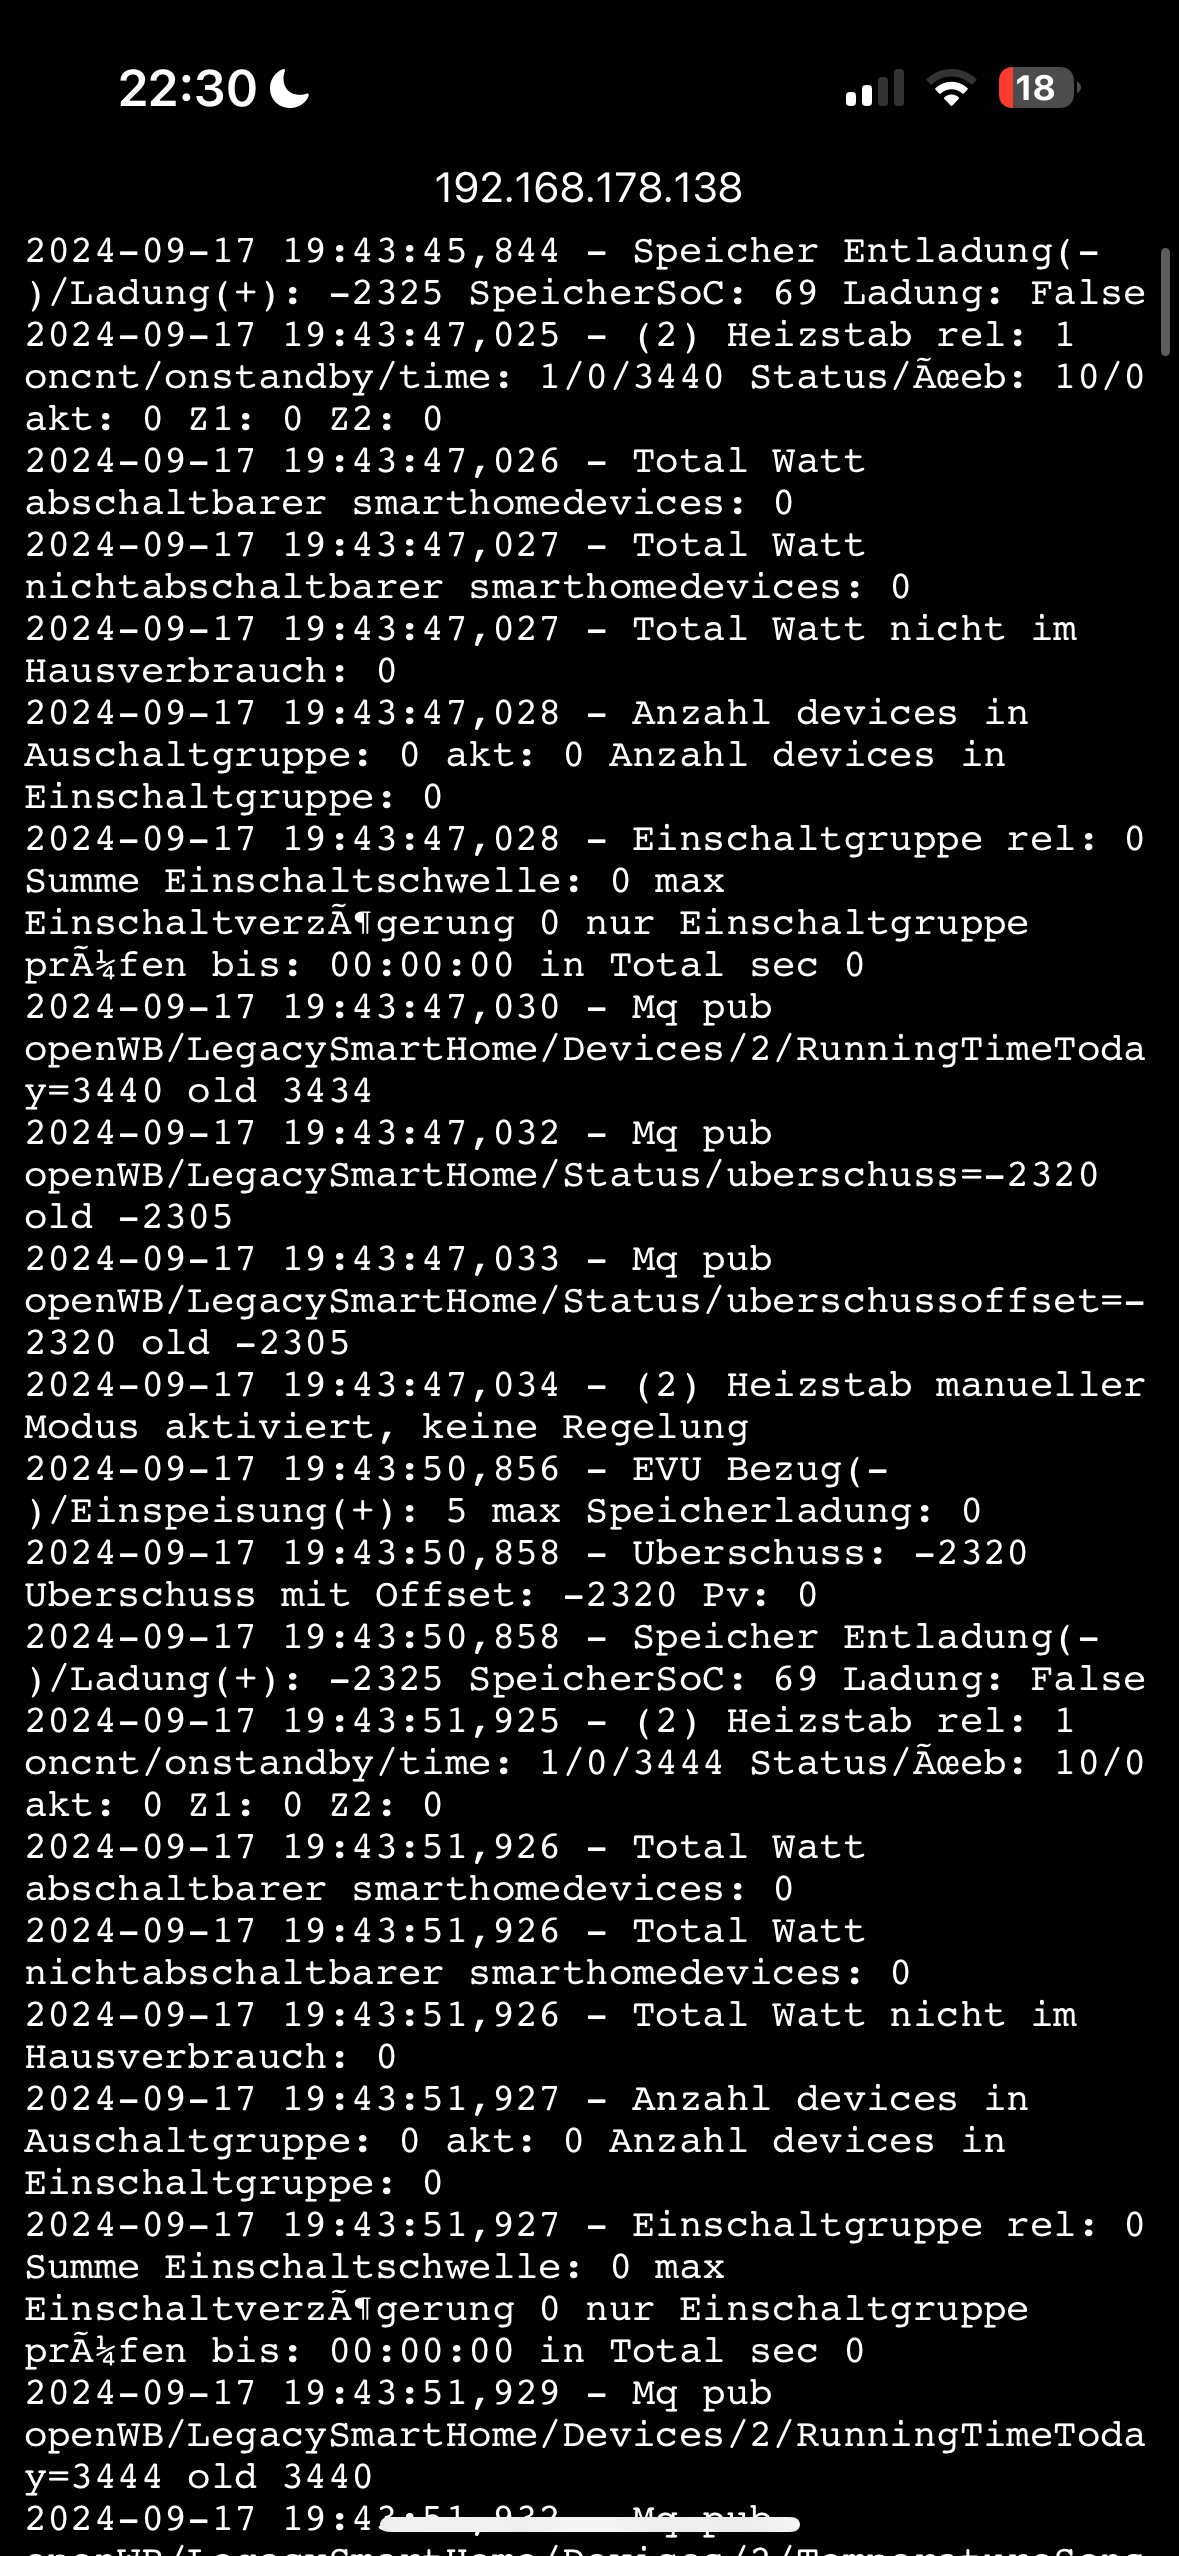Screen dimensions: 1179x2556
Task: Tap the 22:30 status bar clock
Action: tap(188, 88)
